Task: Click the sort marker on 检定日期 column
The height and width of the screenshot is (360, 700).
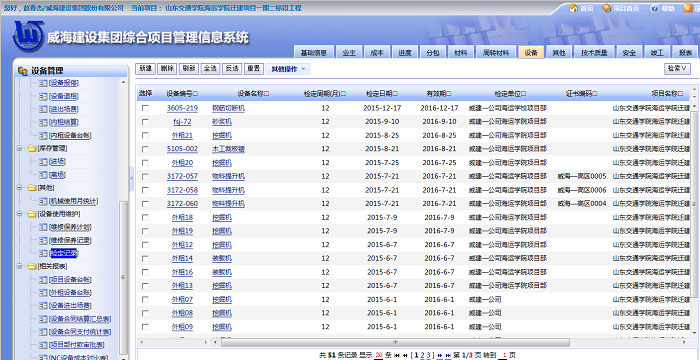Action: point(396,94)
